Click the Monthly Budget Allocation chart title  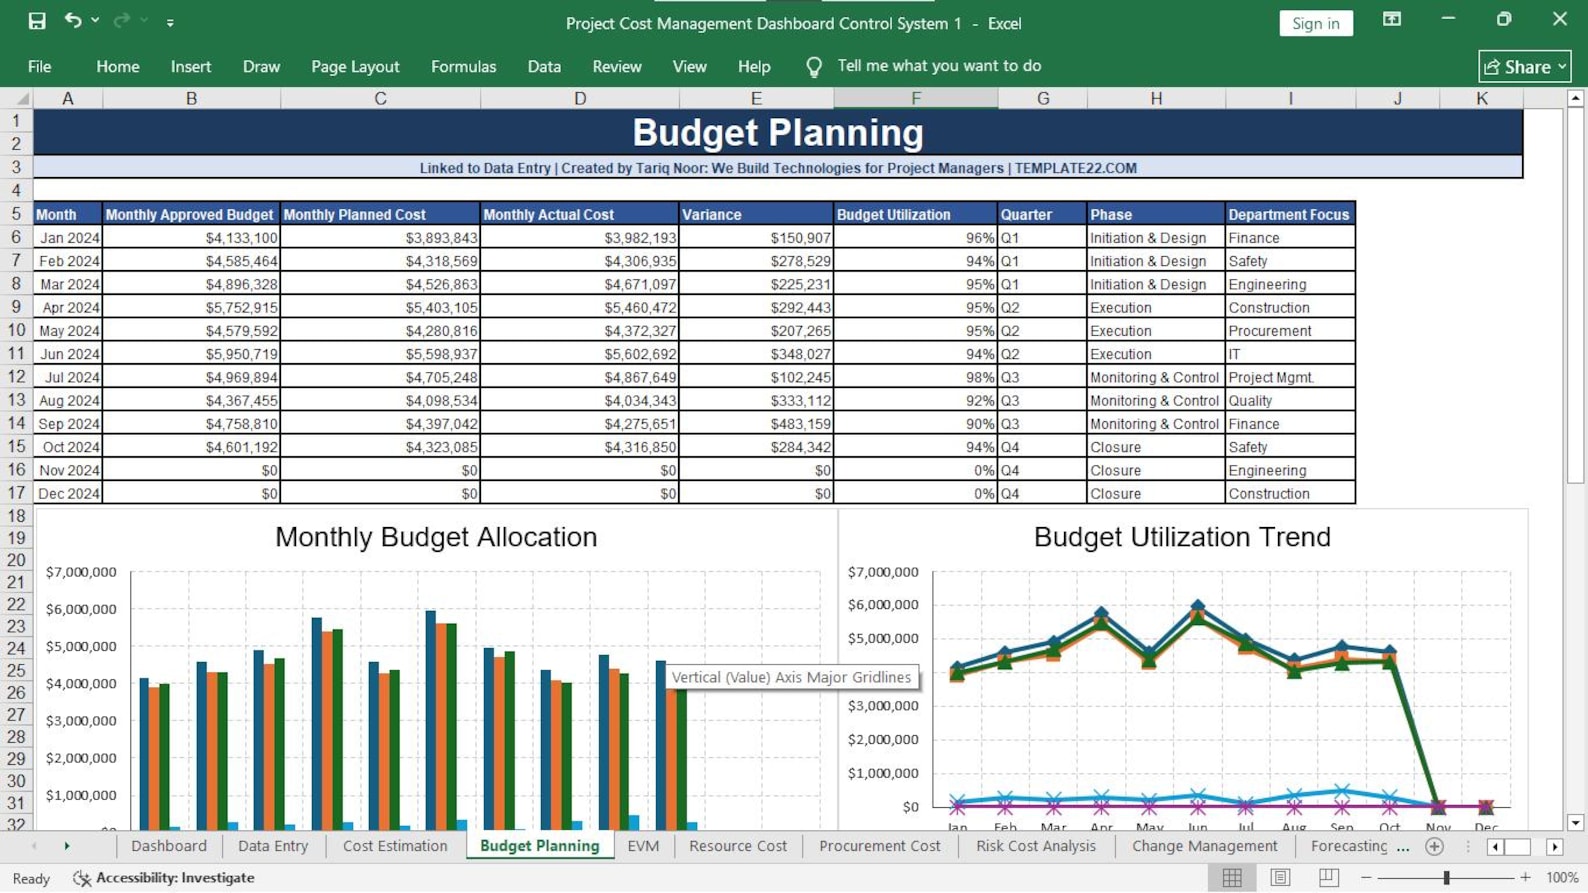[436, 537]
